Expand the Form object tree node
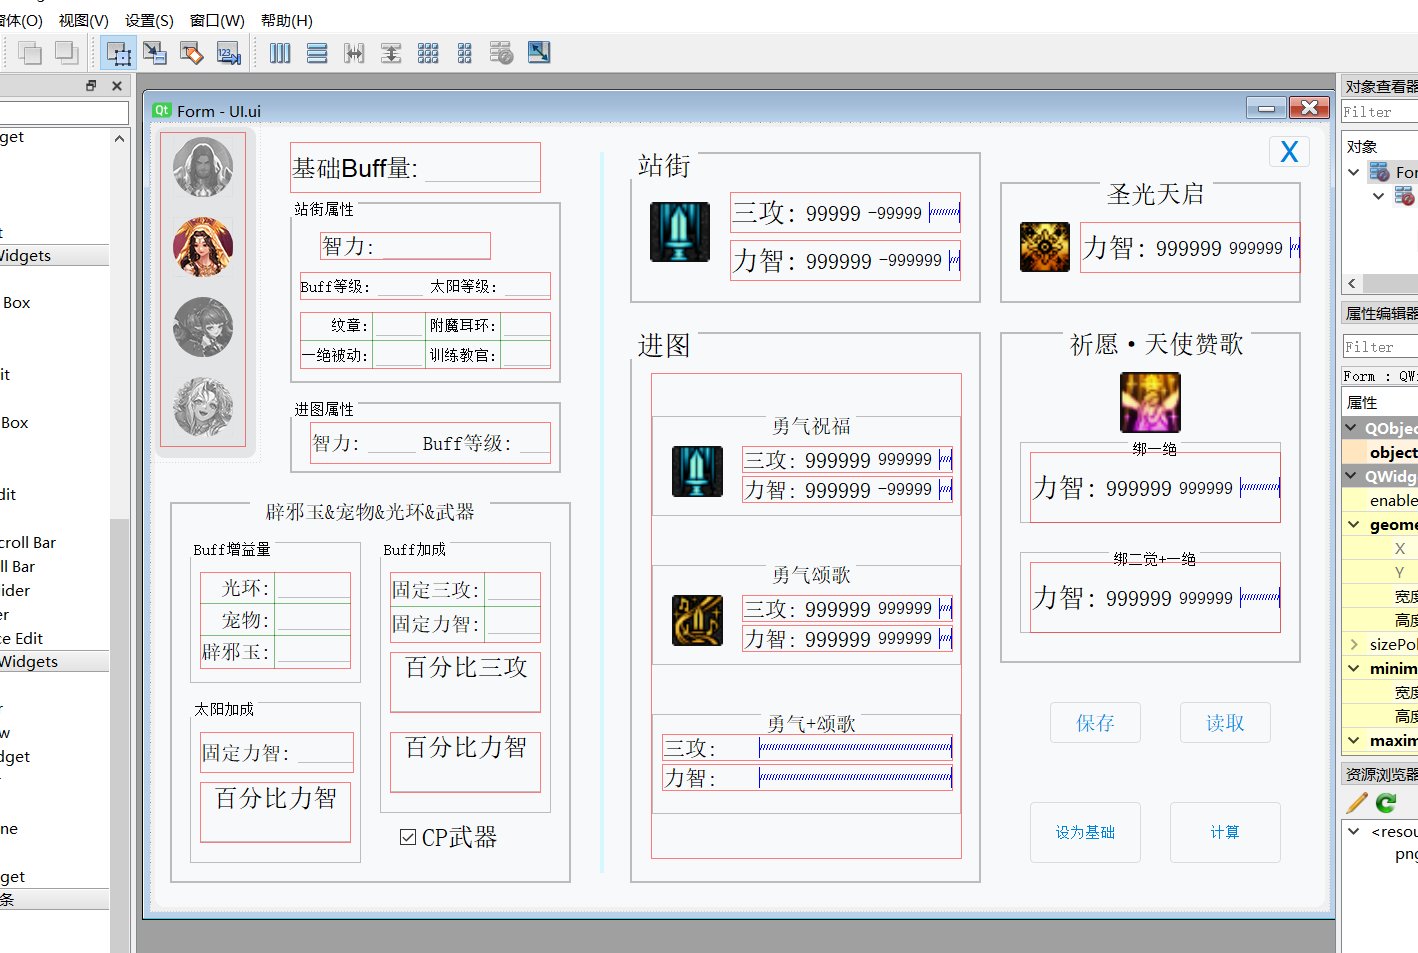The image size is (1418, 953). (x=1354, y=172)
